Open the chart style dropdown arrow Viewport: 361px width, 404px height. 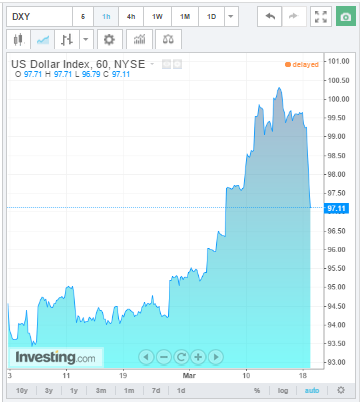click(86, 40)
